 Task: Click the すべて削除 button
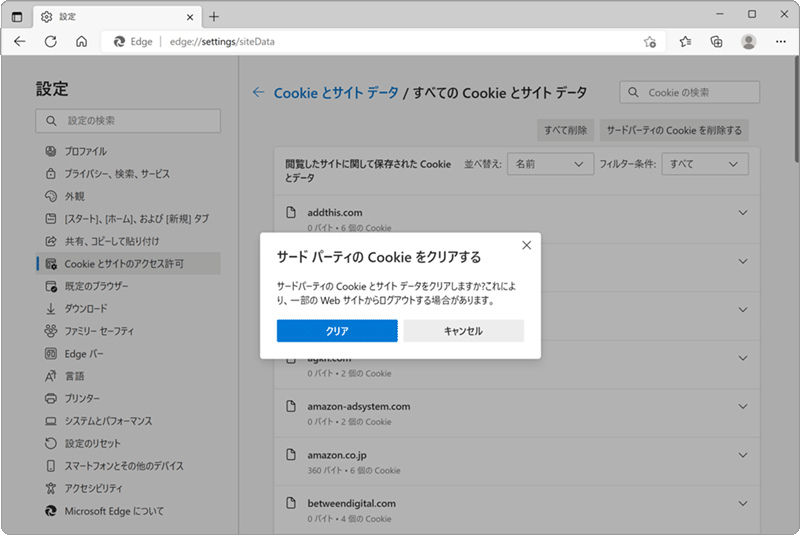[565, 130]
